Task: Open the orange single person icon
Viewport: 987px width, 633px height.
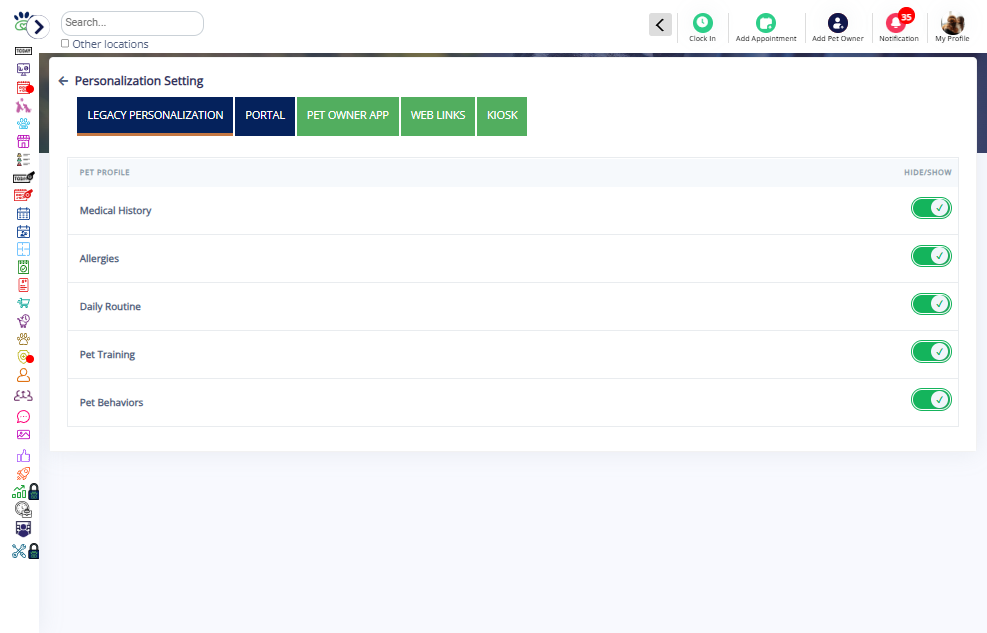Action: pyautogui.click(x=23, y=376)
